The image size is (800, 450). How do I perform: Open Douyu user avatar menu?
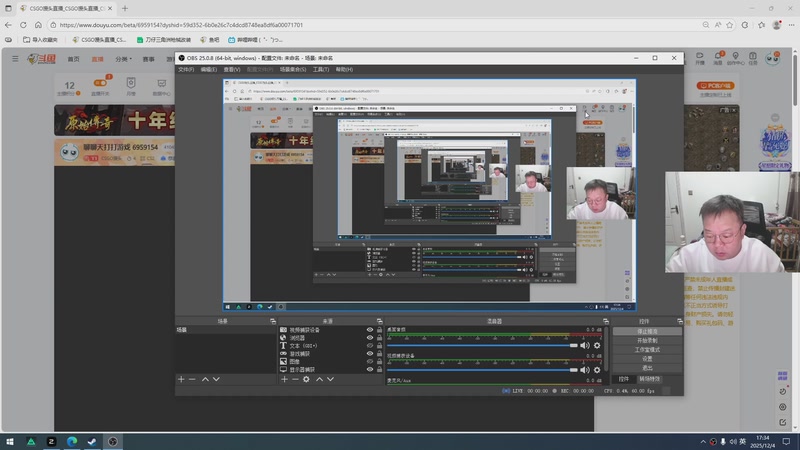(773, 58)
